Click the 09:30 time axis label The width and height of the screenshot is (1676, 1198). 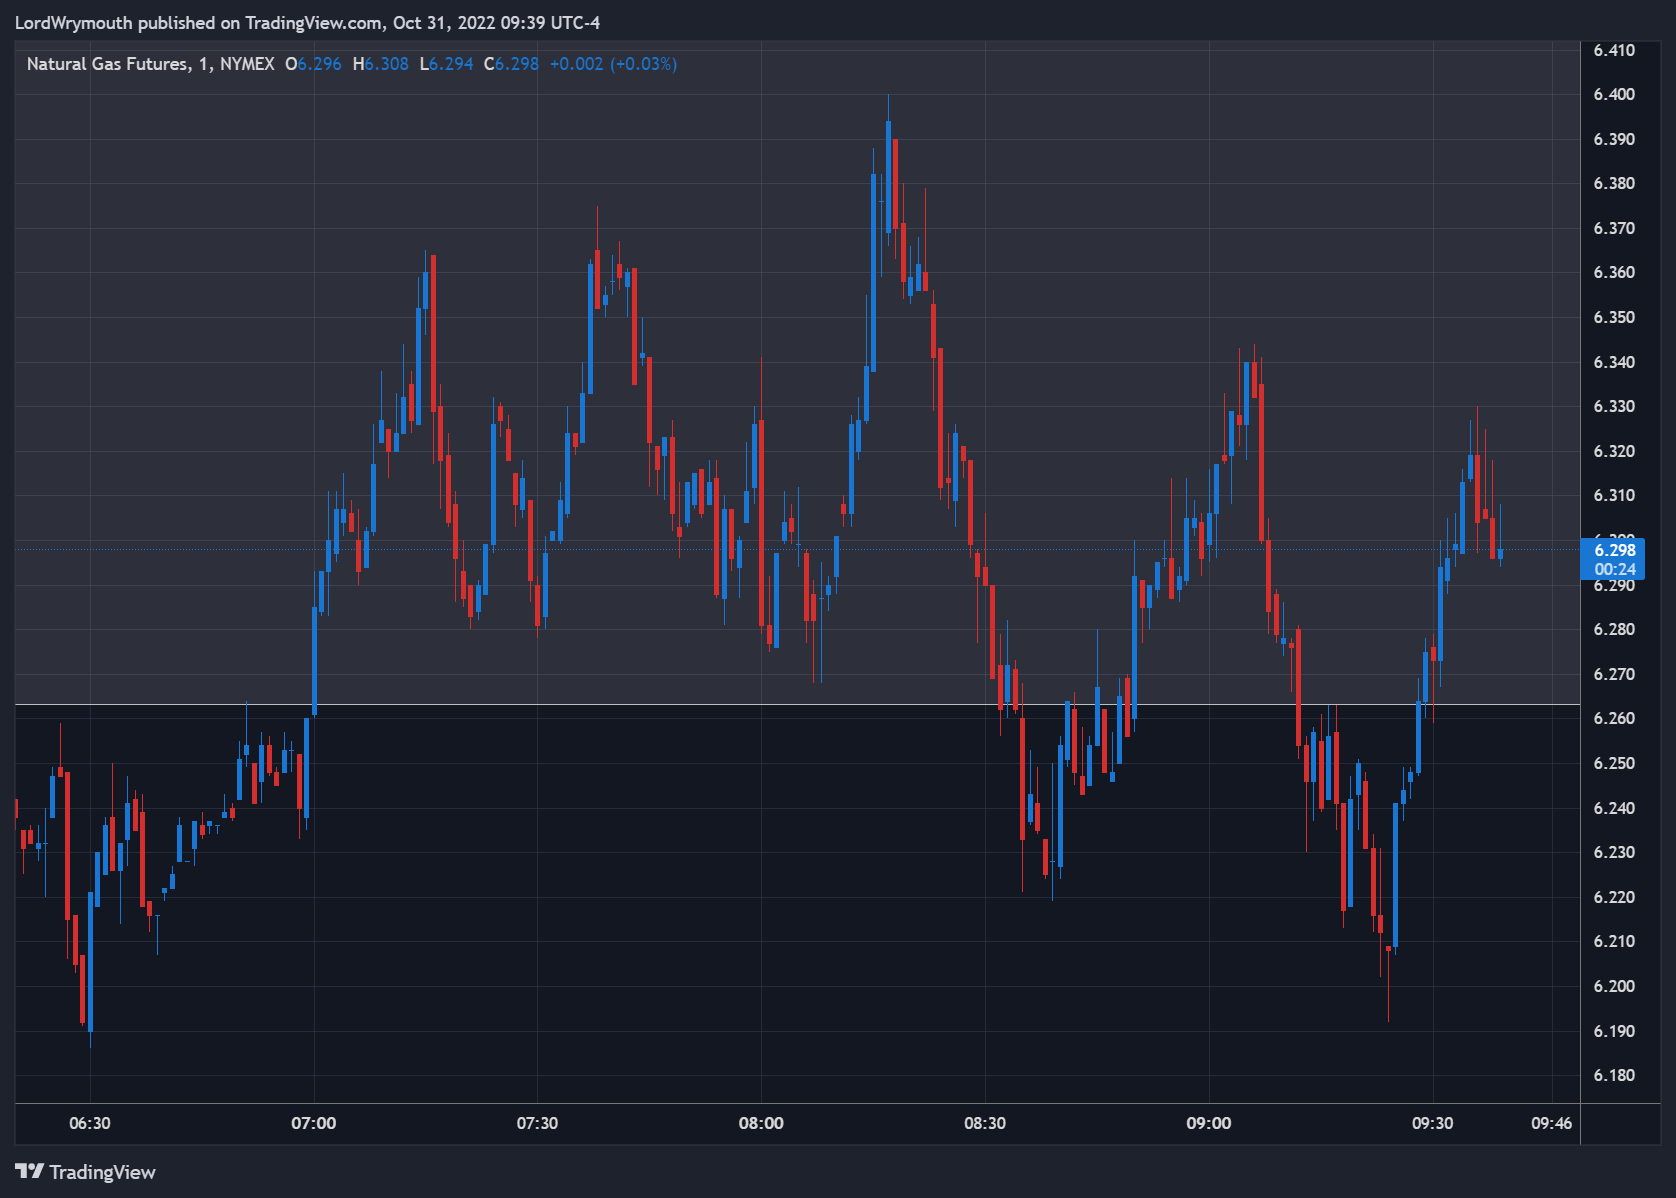click(1432, 1123)
